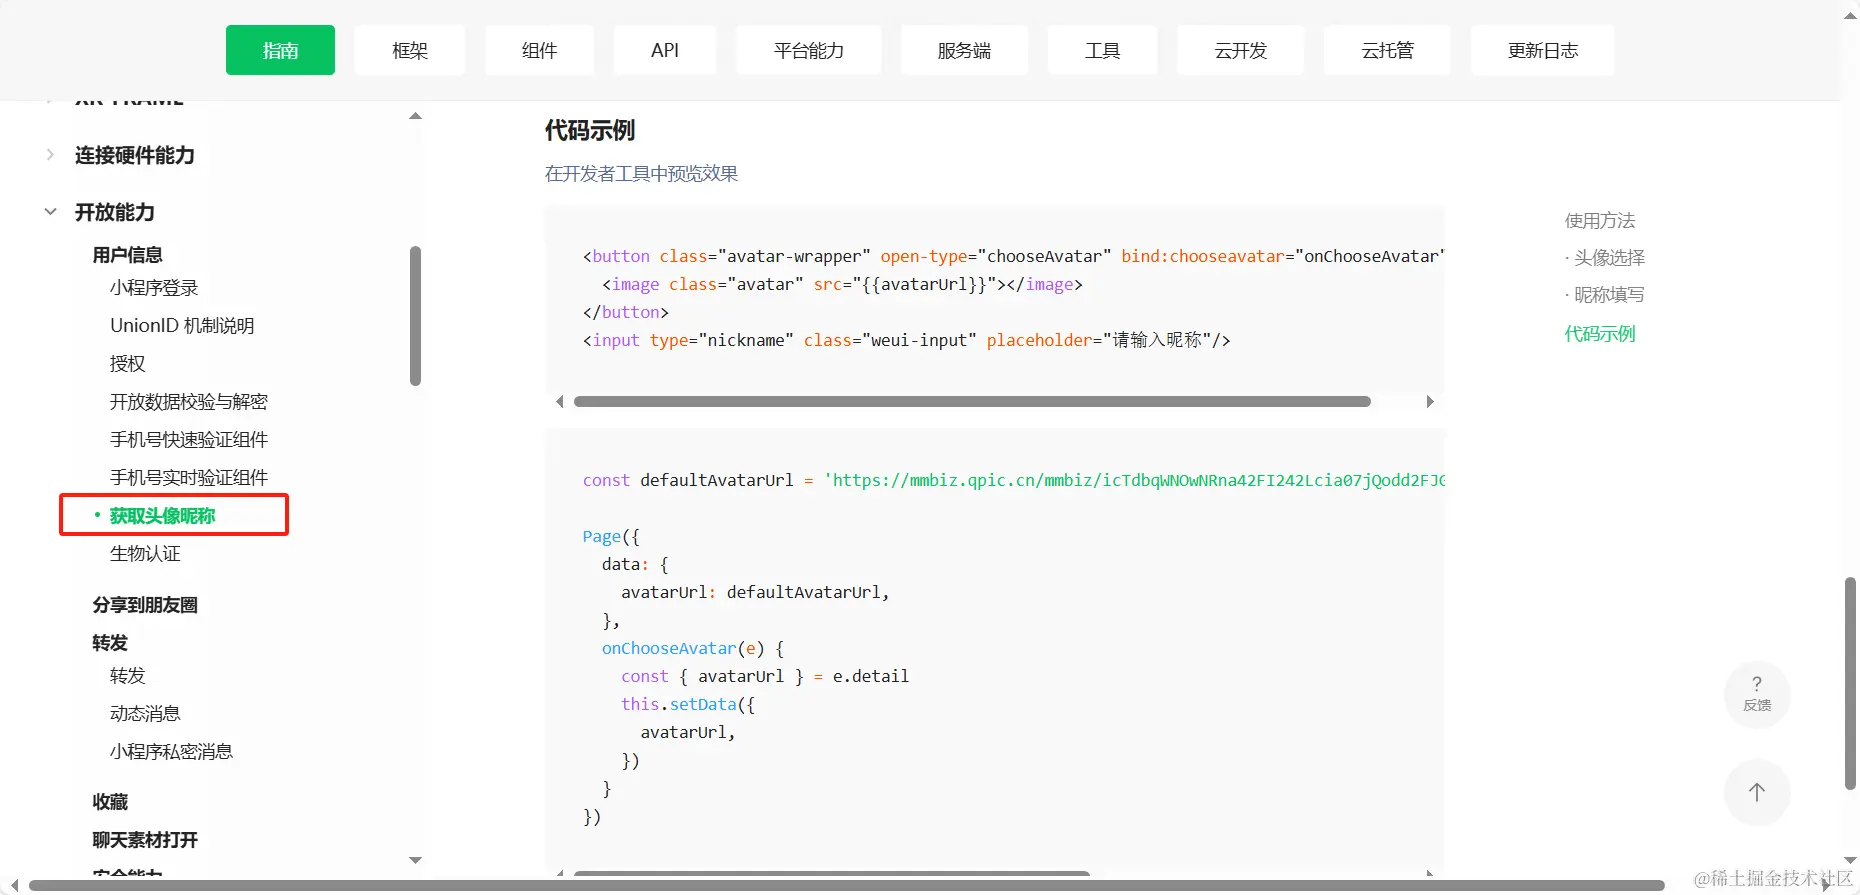
Task: Click the sidebar scroll-up arrow
Action: pyautogui.click(x=416, y=116)
